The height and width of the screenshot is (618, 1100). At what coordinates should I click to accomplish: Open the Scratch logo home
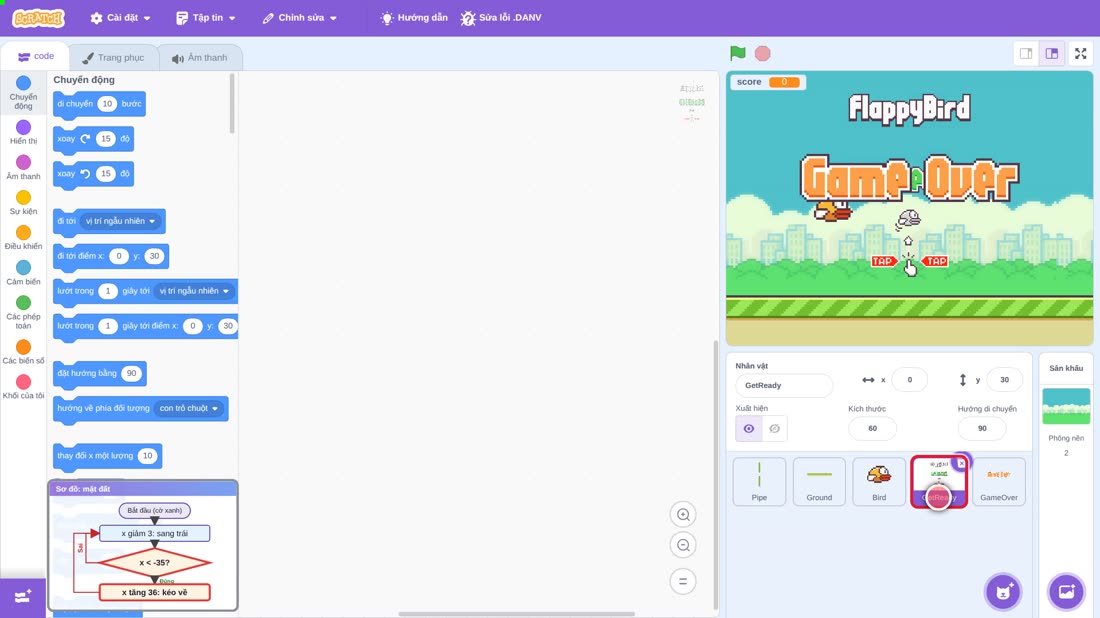39,18
